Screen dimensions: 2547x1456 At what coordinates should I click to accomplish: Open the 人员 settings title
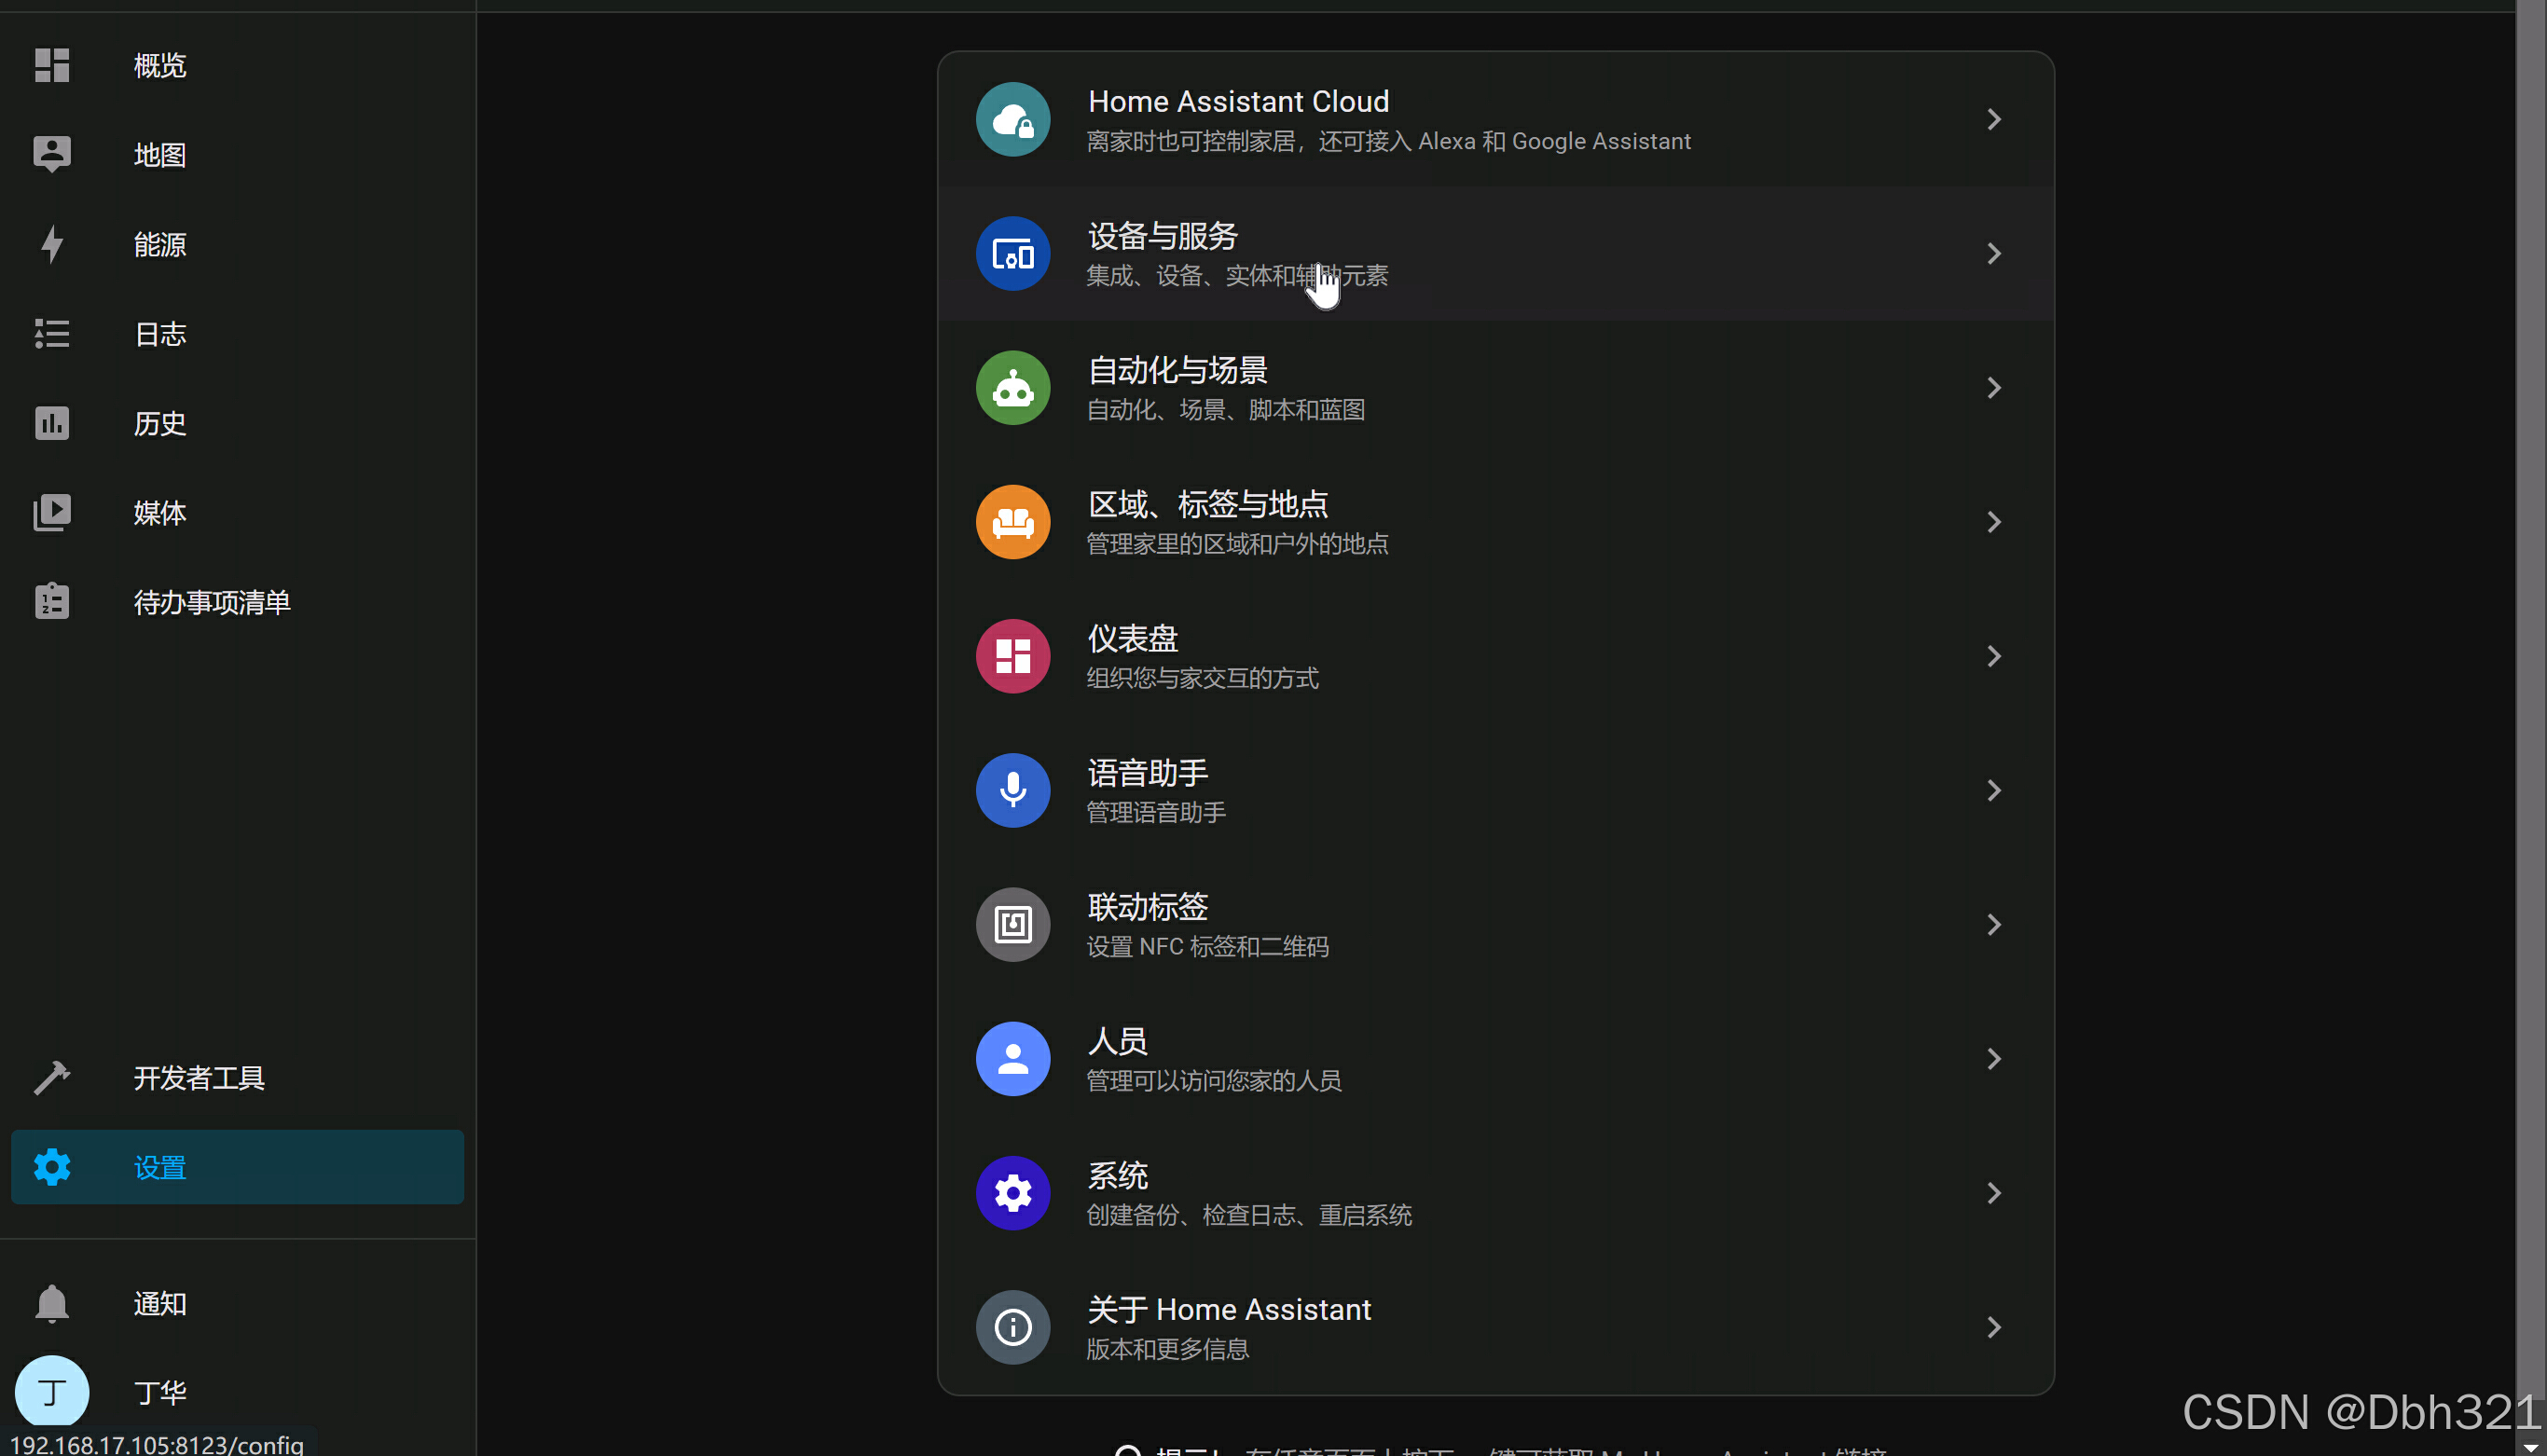point(1118,1041)
